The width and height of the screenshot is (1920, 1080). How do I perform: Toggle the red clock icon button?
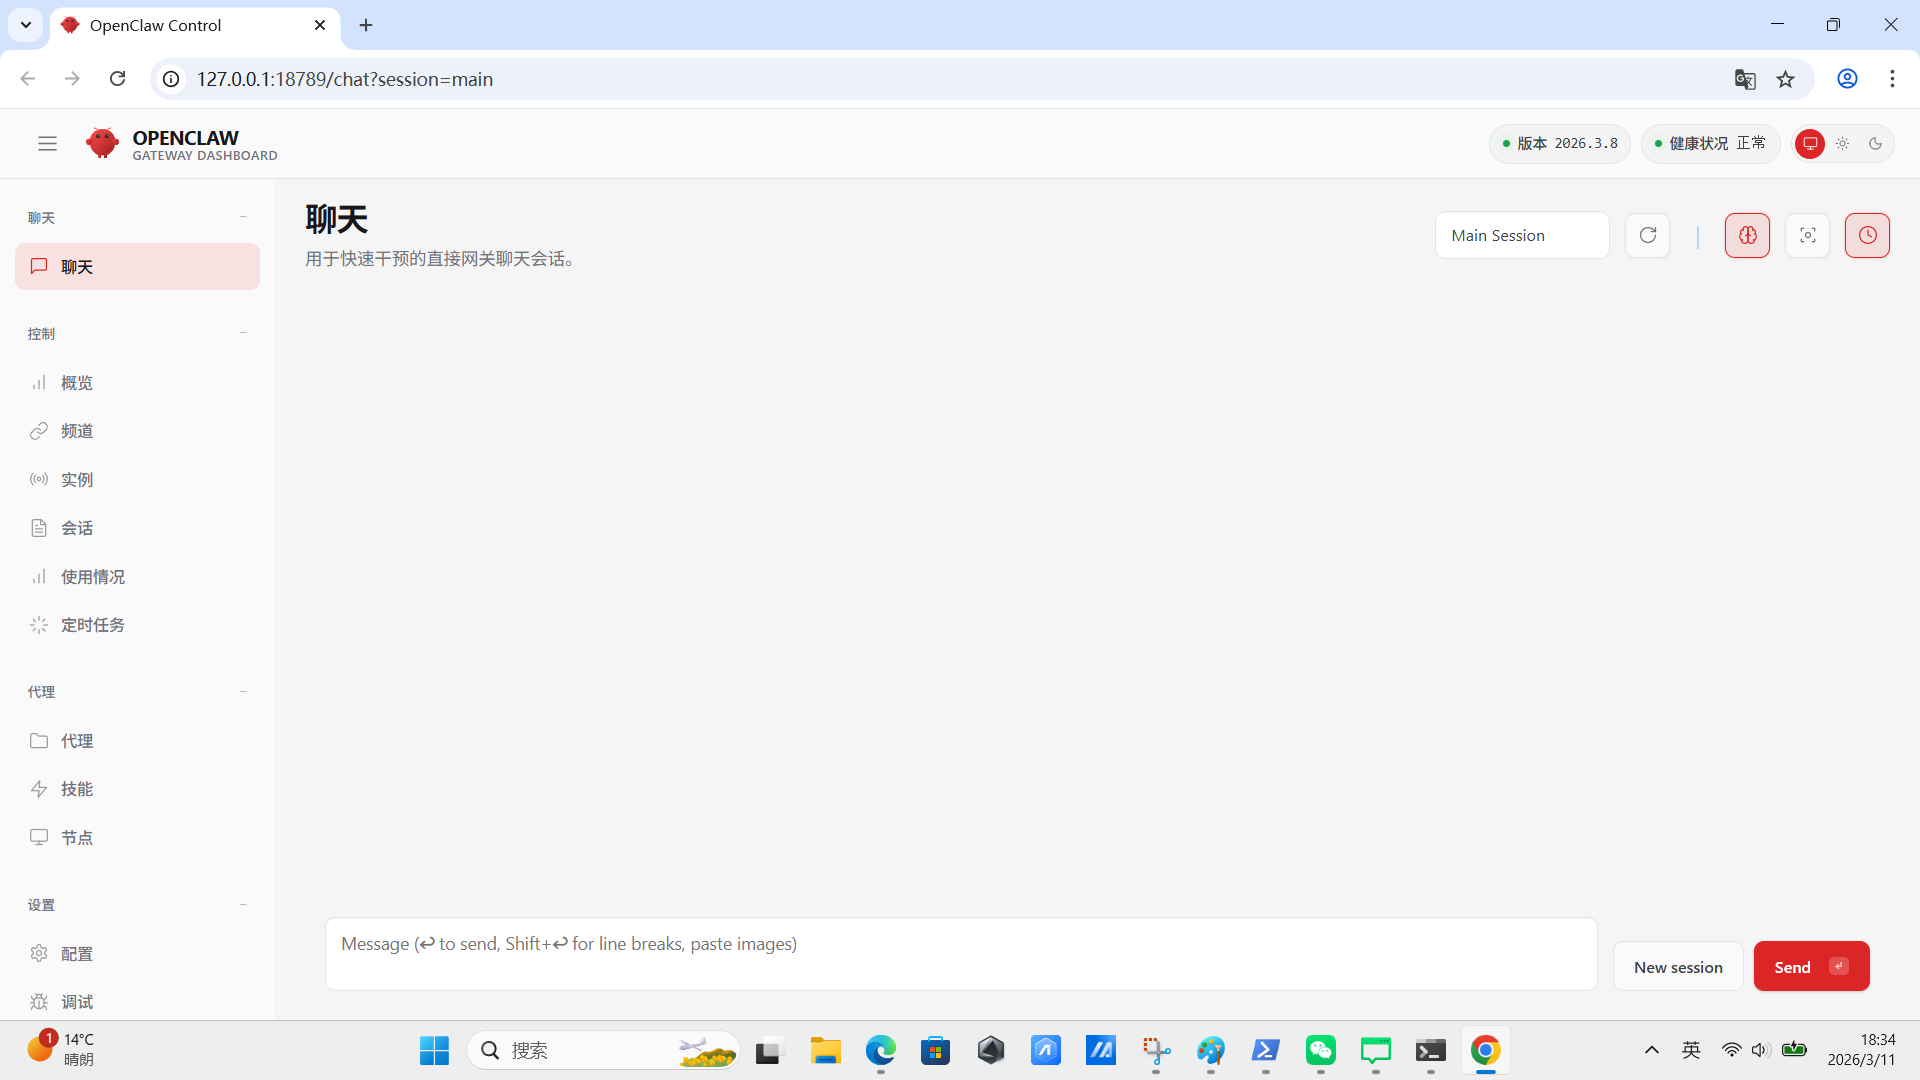coord(1867,235)
